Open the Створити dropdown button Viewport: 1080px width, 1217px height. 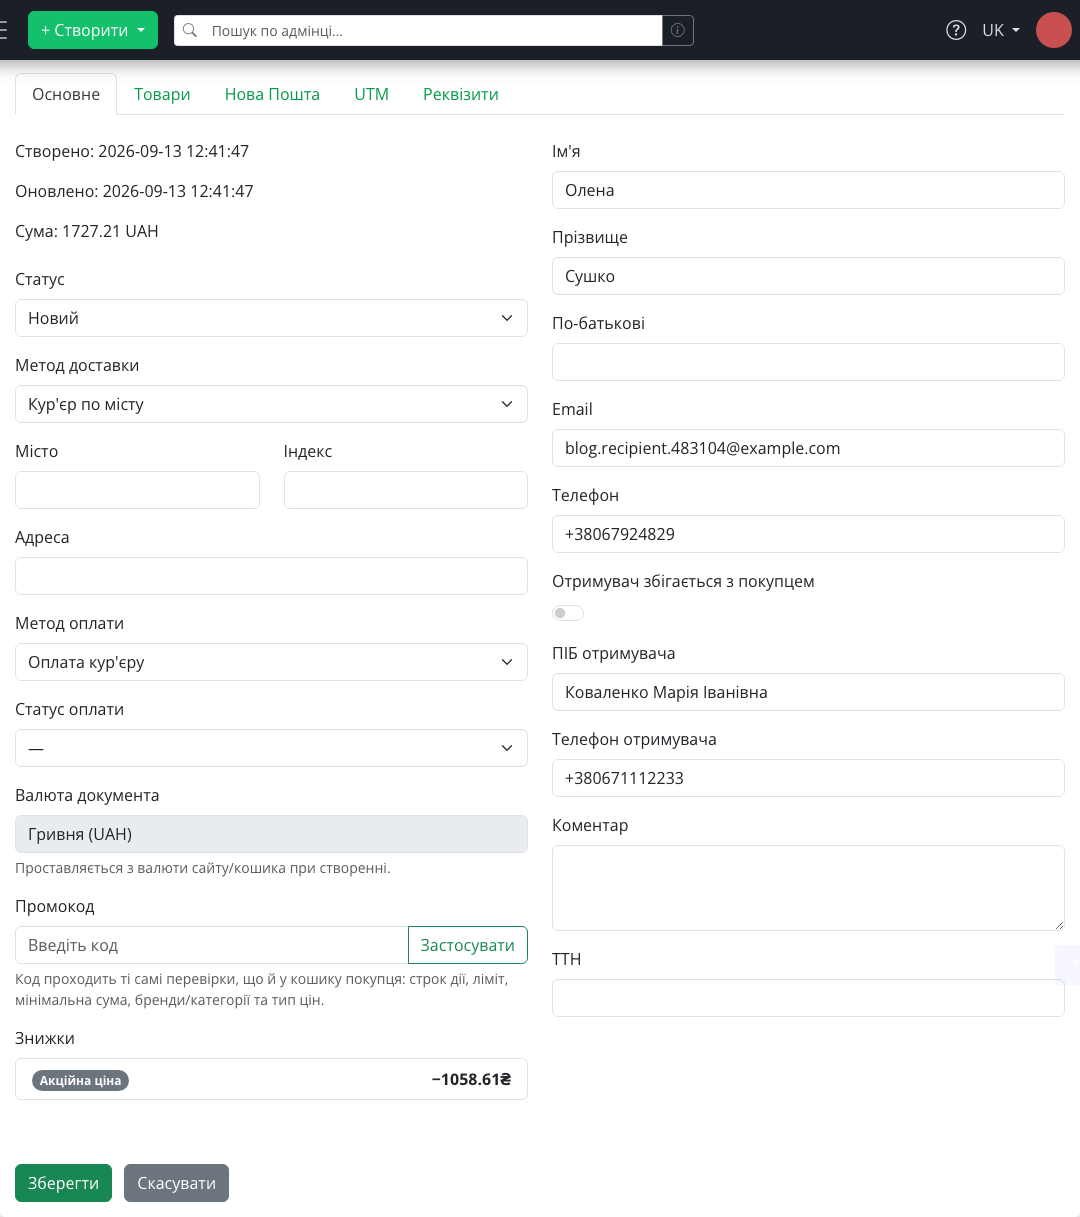pyautogui.click(x=93, y=30)
